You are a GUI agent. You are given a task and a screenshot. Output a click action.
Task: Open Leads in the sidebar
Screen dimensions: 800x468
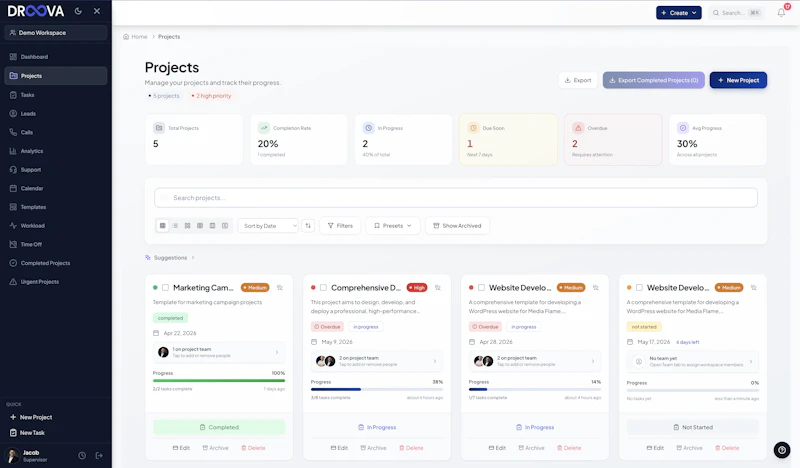pos(56,114)
